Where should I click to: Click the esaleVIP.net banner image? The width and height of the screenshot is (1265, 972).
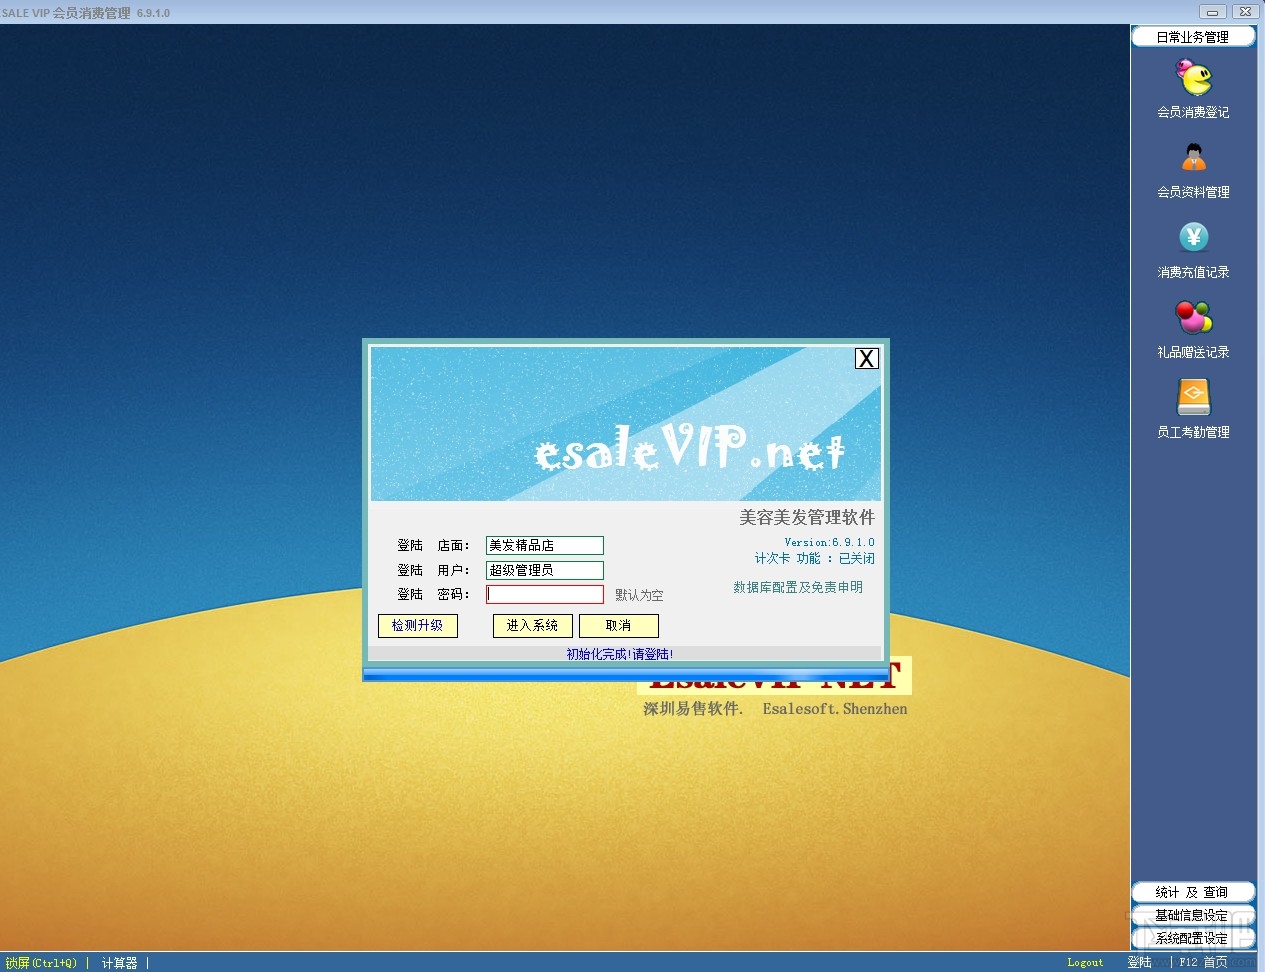pyautogui.click(x=626, y=424)
